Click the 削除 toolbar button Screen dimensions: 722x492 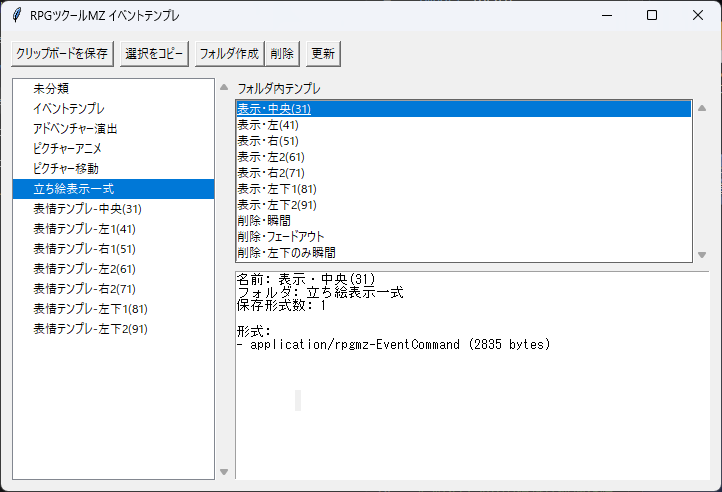(282, 54)
